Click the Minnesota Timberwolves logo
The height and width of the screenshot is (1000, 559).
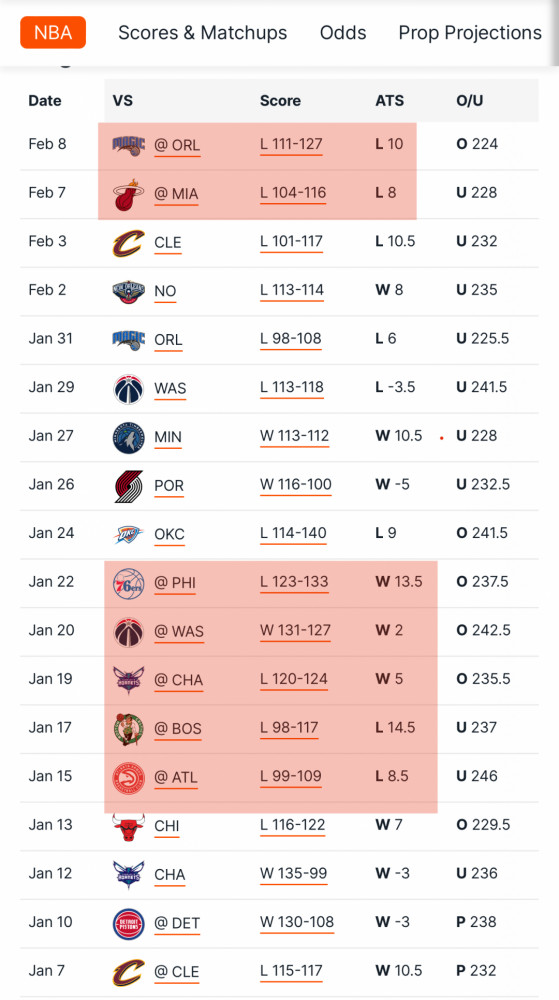(x=128, y=437)
